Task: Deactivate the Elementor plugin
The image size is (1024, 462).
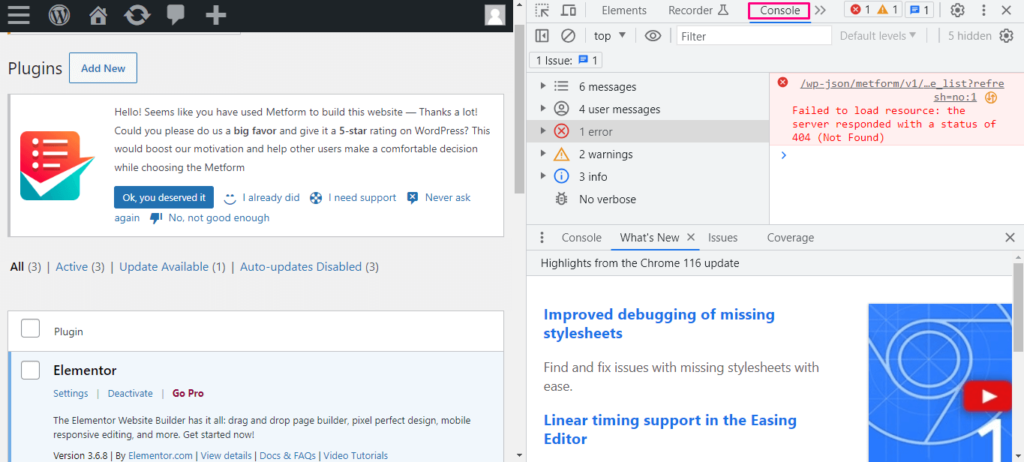Action: pyautogui.click(x=130, y=393)
